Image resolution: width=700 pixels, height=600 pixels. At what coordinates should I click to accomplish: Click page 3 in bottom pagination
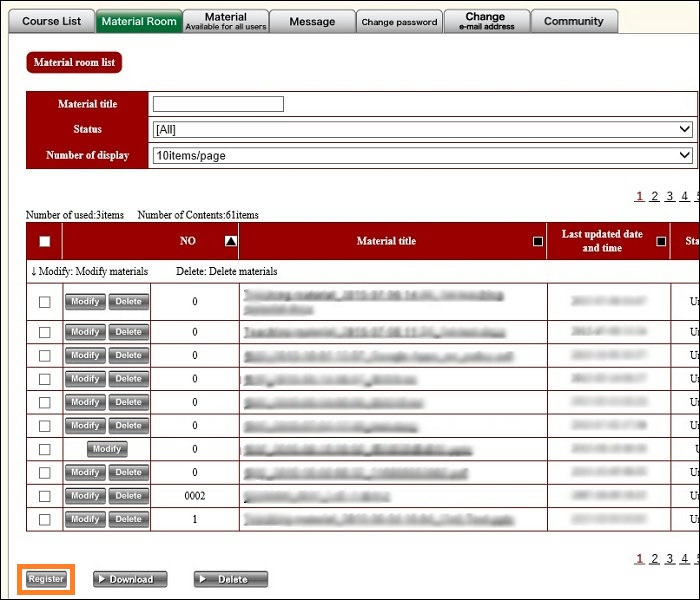(669, 559)
